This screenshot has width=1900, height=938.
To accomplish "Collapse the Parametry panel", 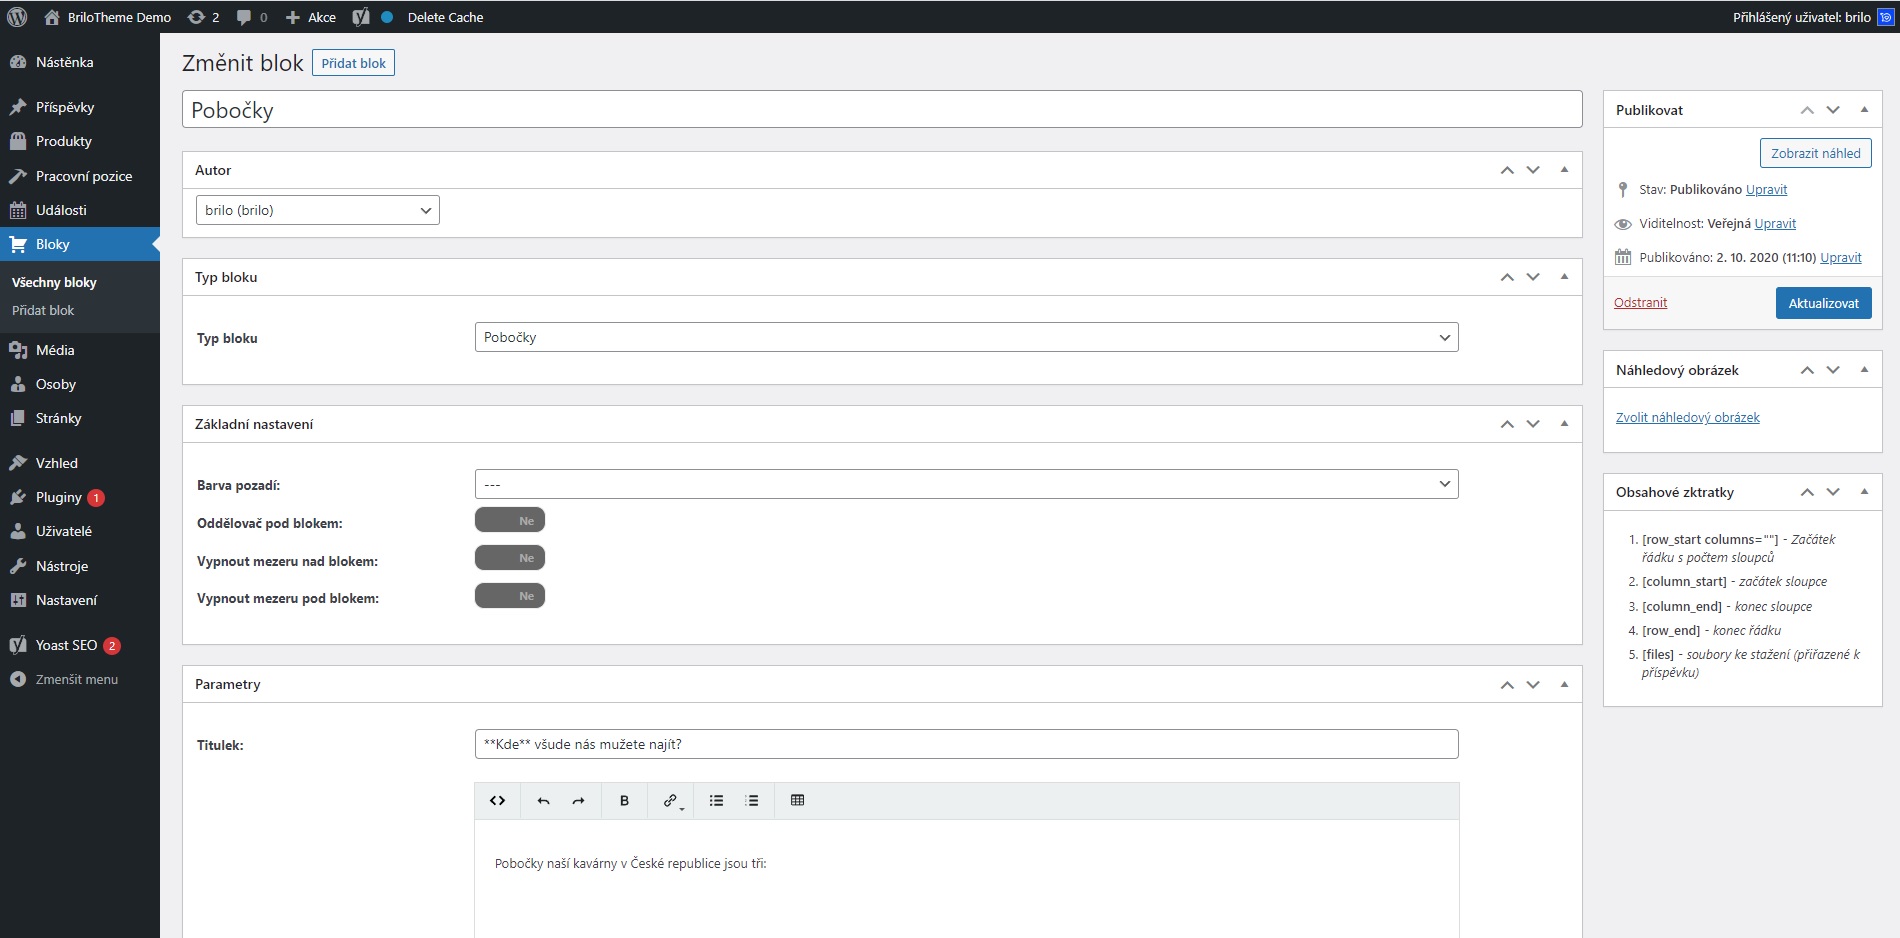I will 1564,684.
